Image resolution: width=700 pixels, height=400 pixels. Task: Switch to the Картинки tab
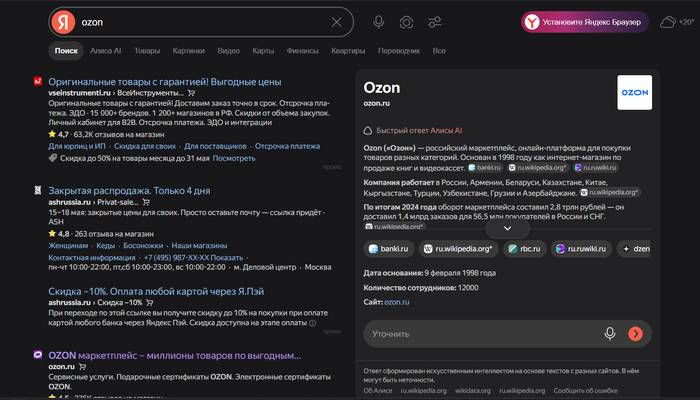(x=189, y=51)
